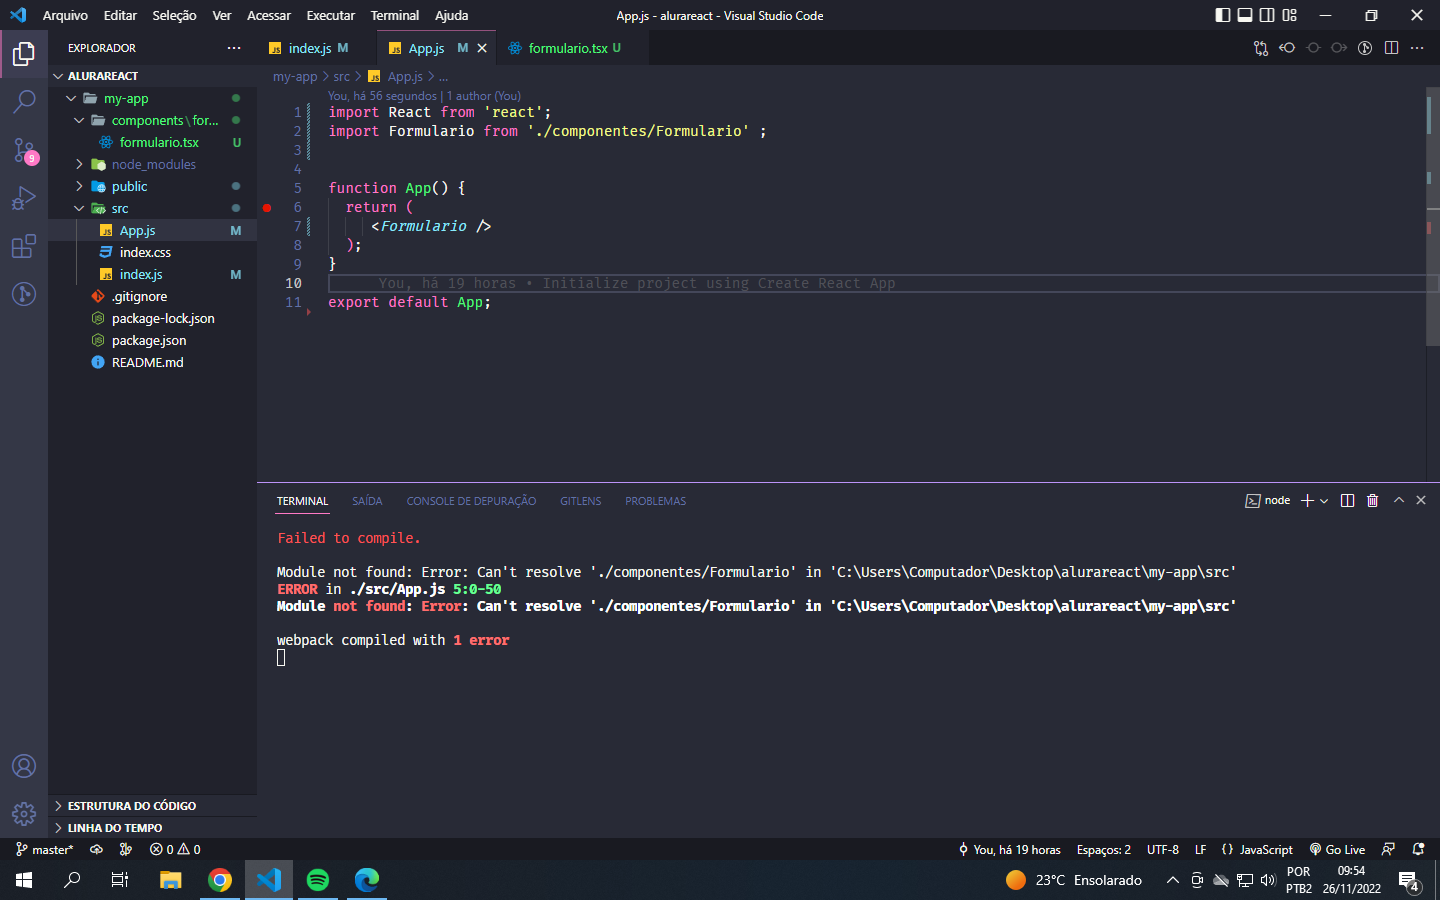The height and width of the screenshot is (900, 1440).
Task: Open the Extensions view
Action: (x=24, y=246)
